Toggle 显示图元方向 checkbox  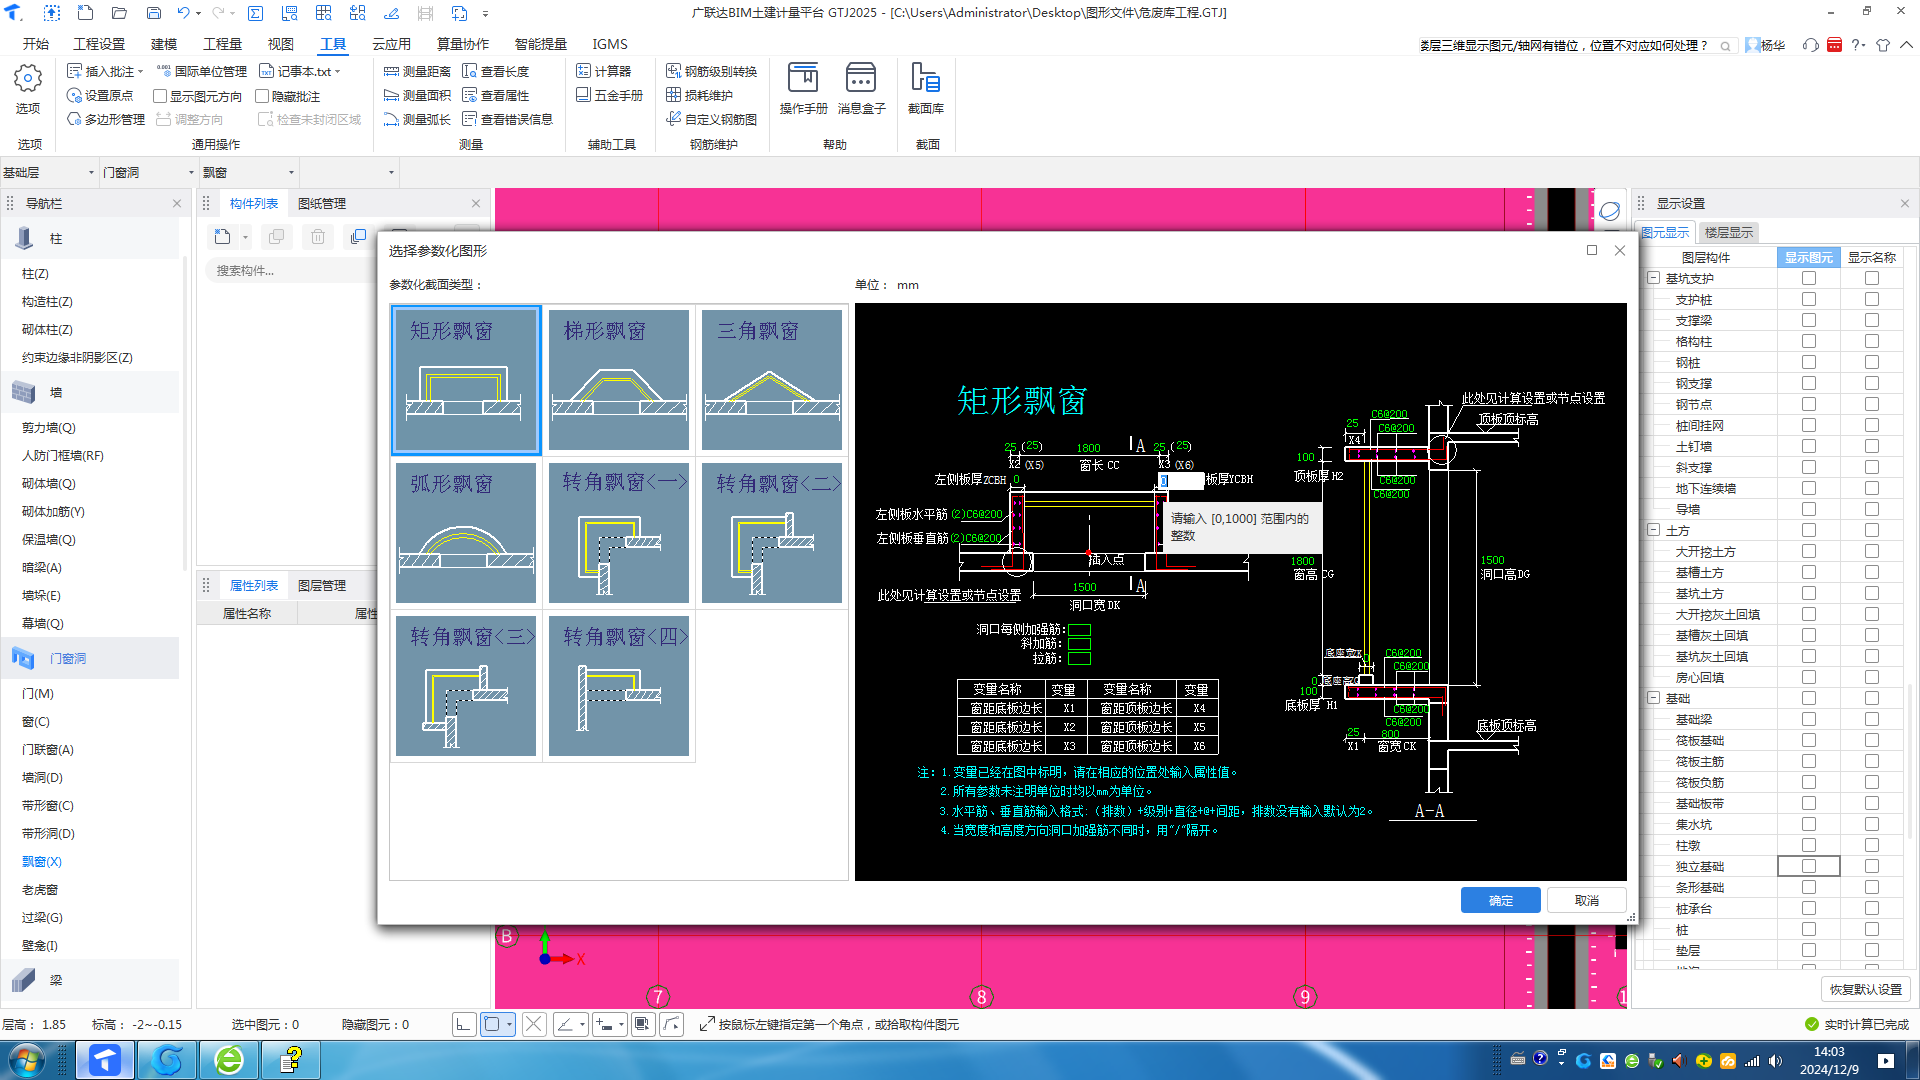[160, 96]
